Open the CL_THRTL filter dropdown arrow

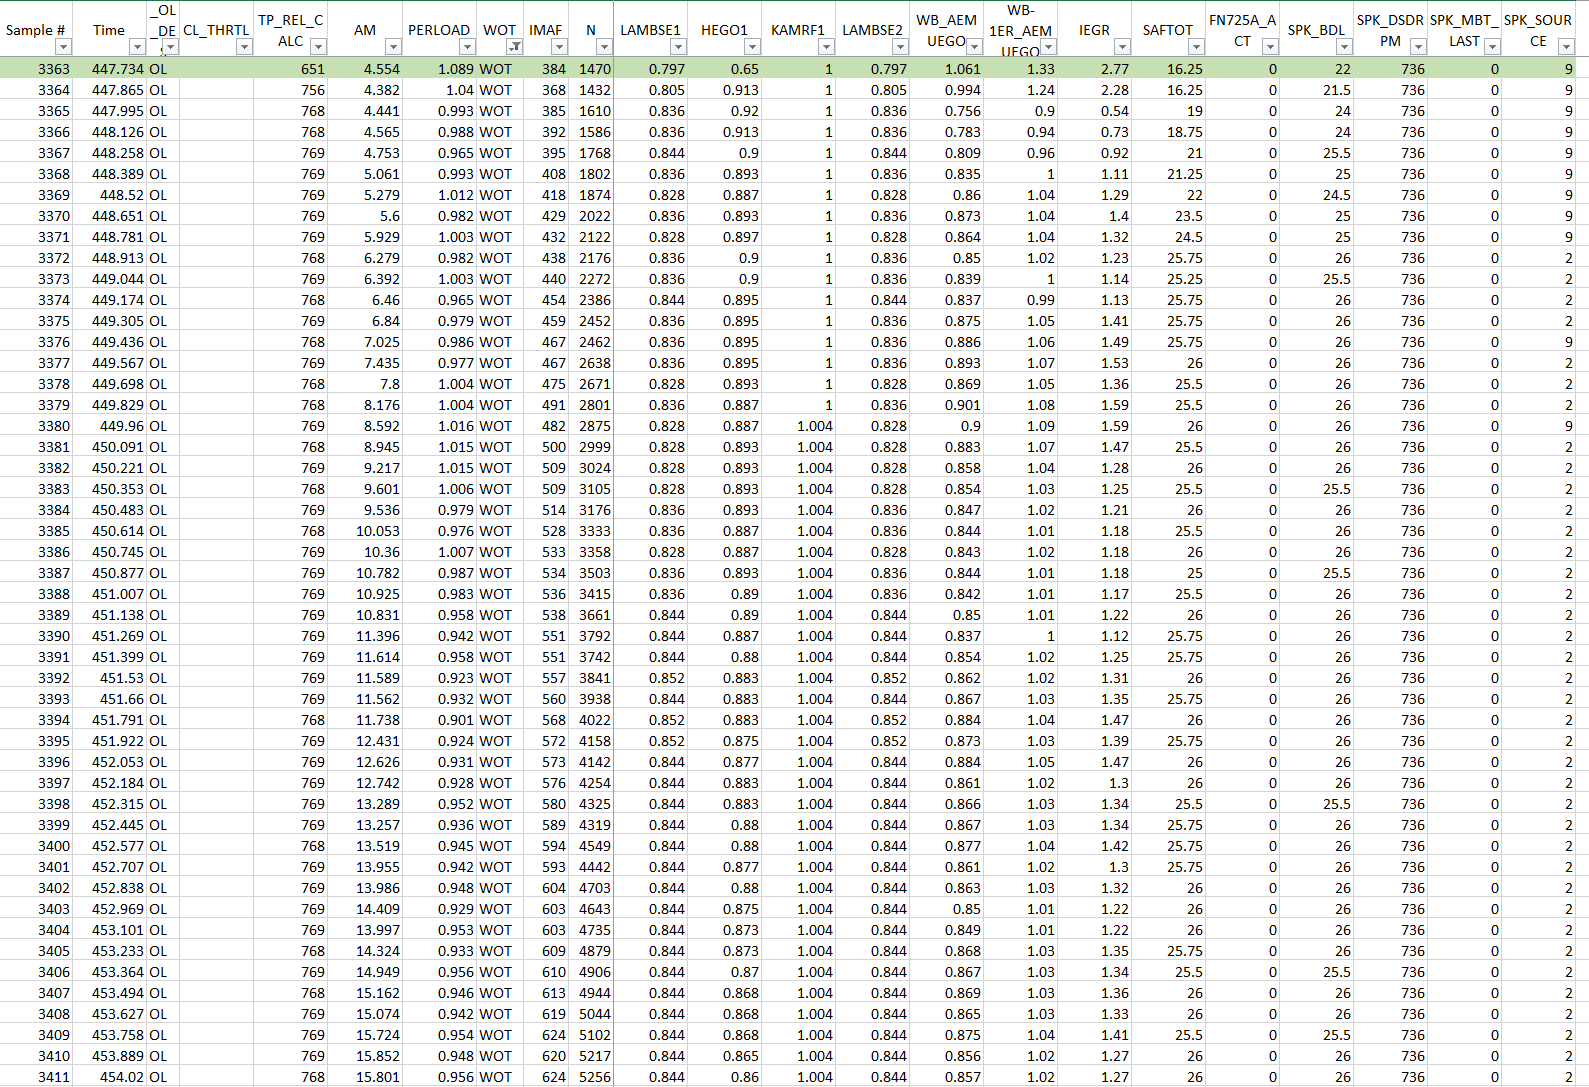pyautogui.click(x=244, y=47)
